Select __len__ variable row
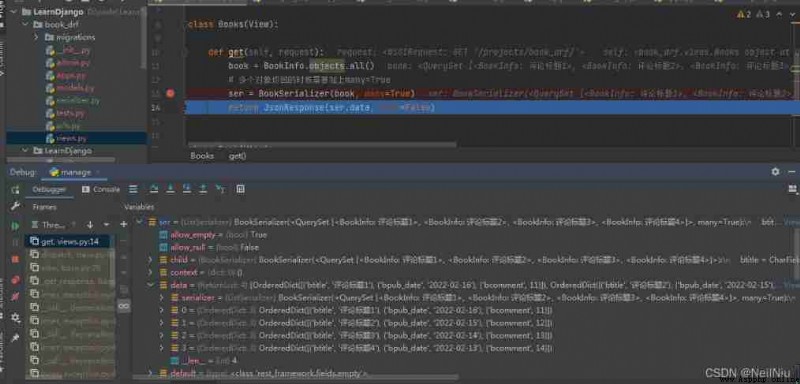The image size is (800, 384). pyautogui.click(x=203, y=361)
